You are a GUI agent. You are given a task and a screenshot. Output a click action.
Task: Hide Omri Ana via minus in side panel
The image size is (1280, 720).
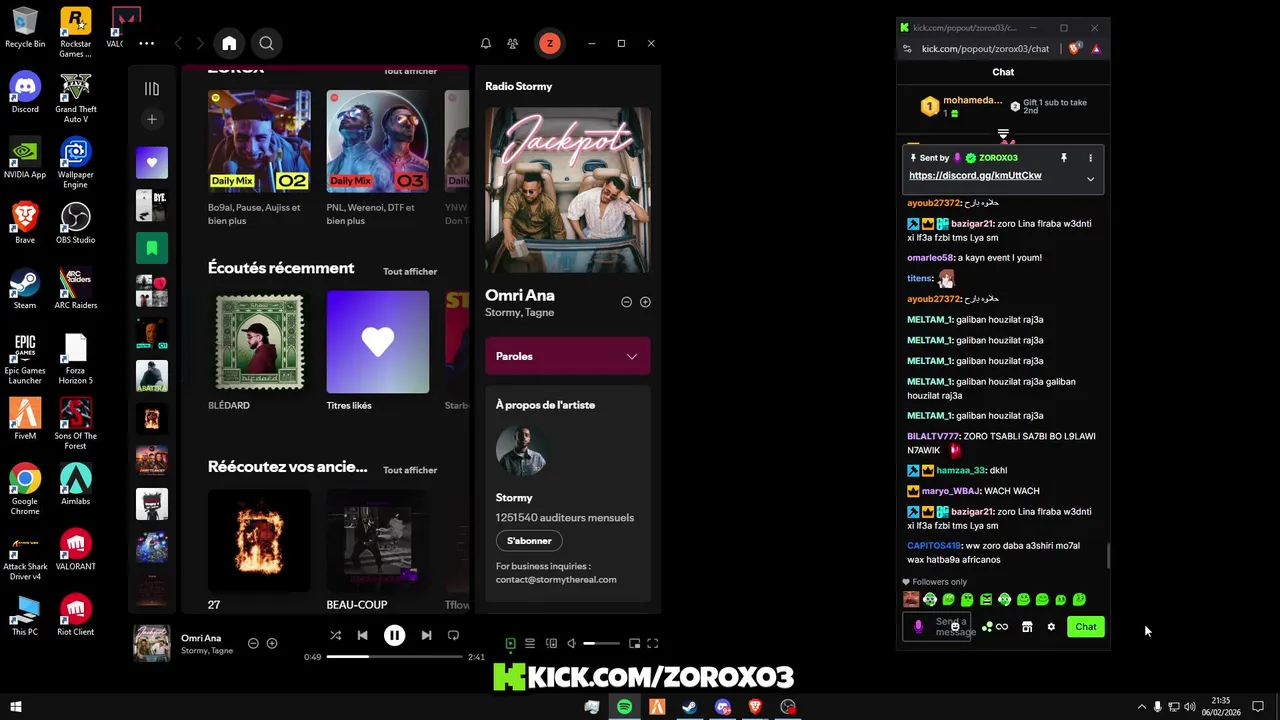626,302
